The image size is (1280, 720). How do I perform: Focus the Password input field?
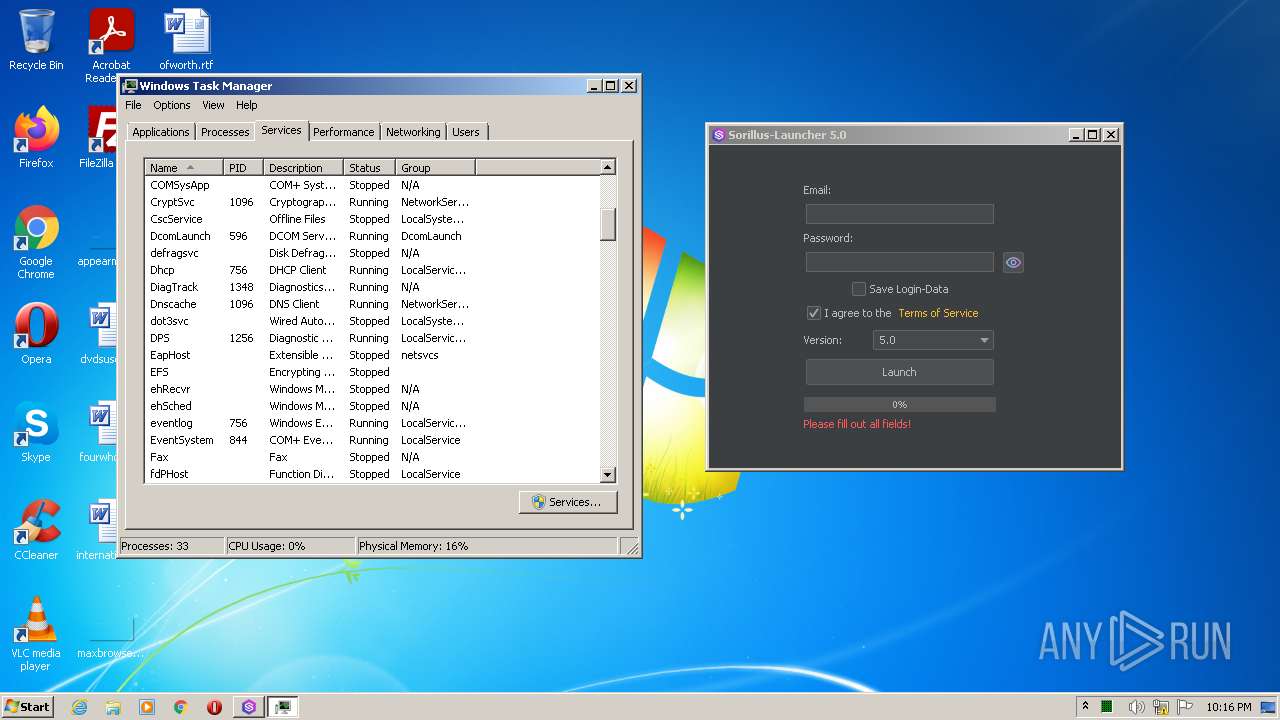(x=899, y=262)
